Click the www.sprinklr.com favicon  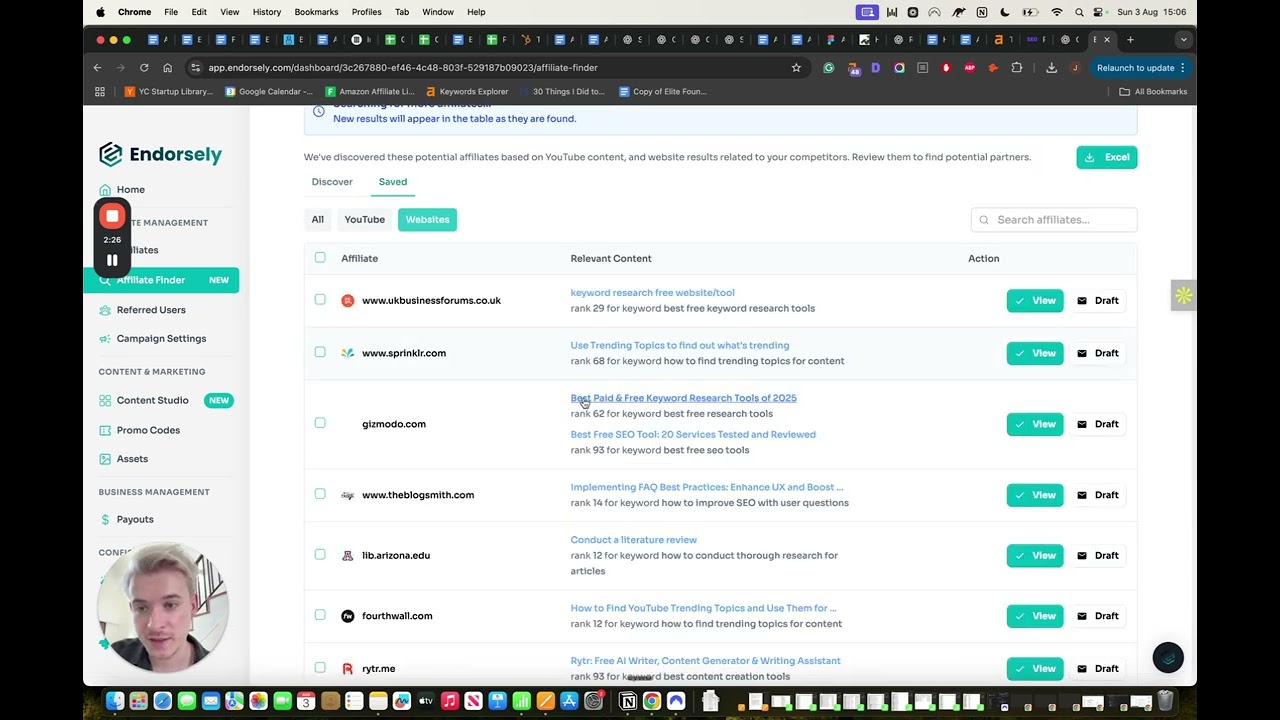347,353
